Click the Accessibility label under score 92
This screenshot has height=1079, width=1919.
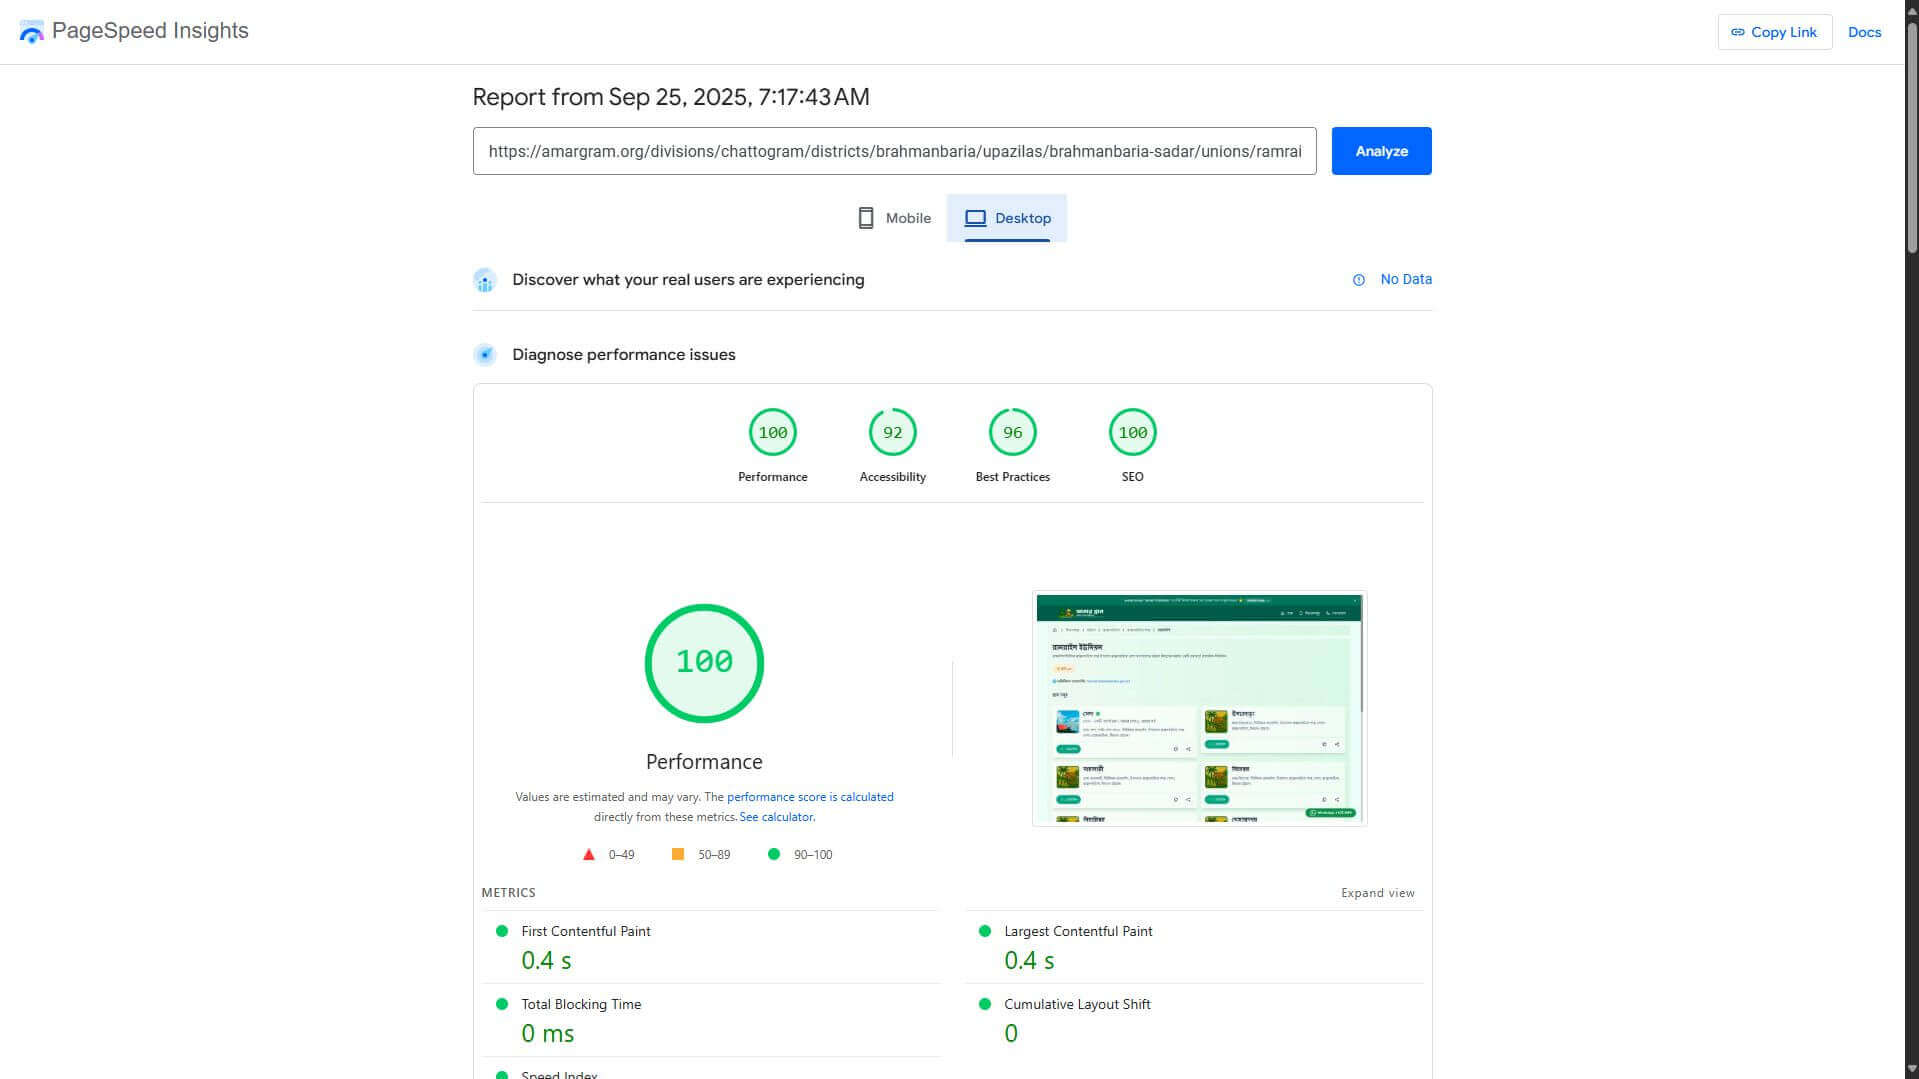tap(892, 477)
